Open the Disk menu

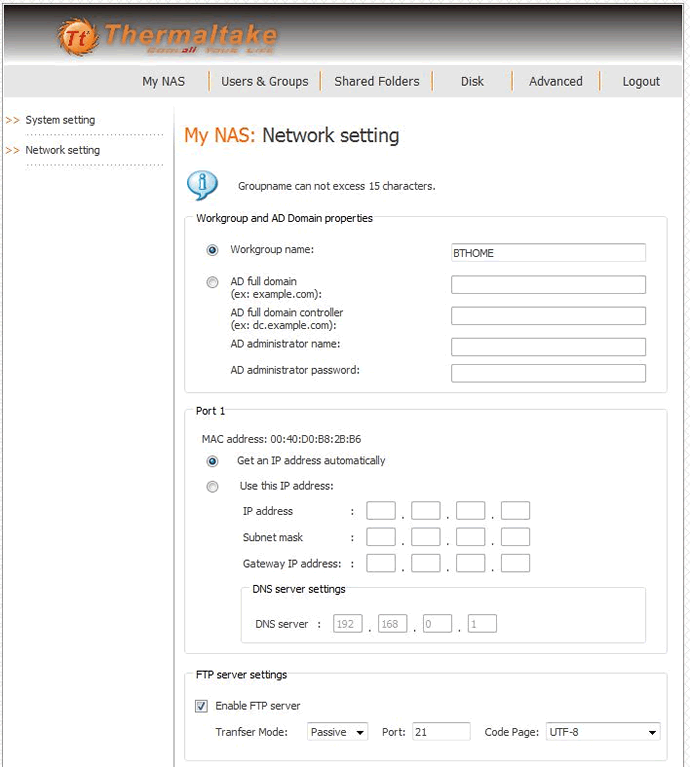coord(472,81)
